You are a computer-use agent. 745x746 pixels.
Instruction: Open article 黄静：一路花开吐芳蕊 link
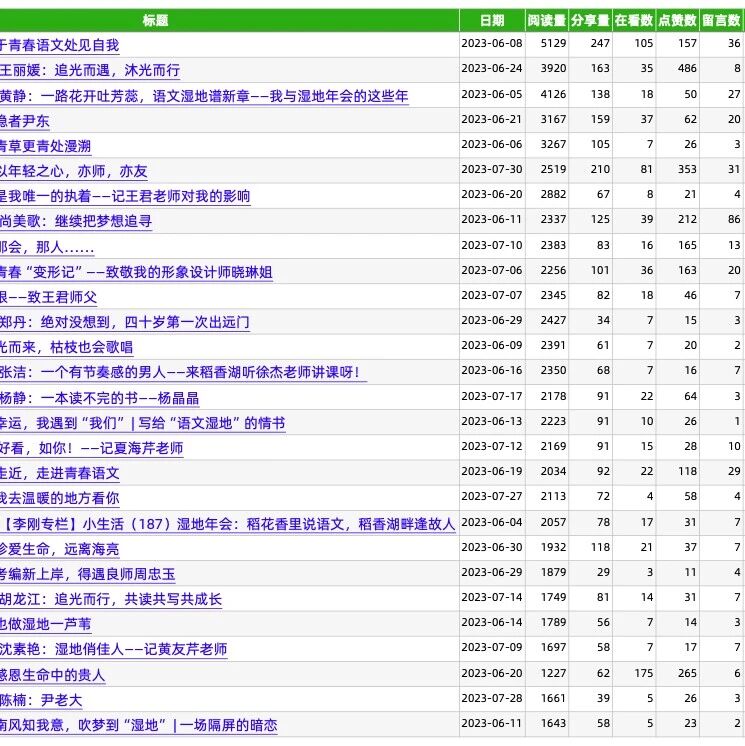pos(204,96)
